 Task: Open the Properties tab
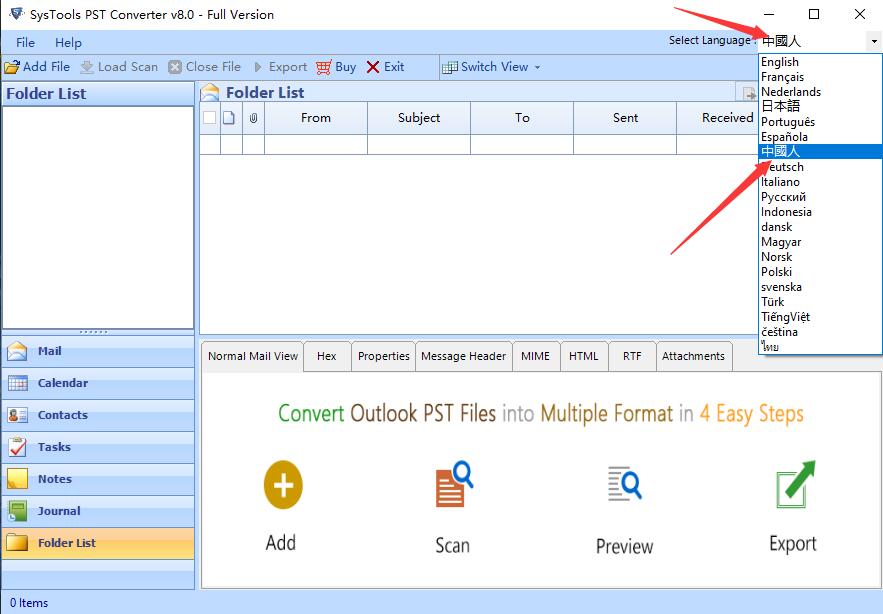383,356
